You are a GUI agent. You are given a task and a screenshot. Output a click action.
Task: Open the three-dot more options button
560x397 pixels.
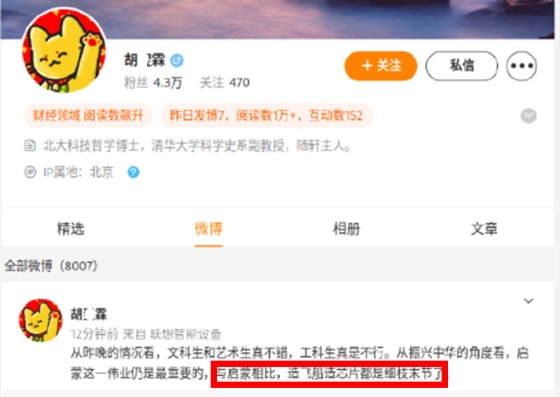point(521,66)
